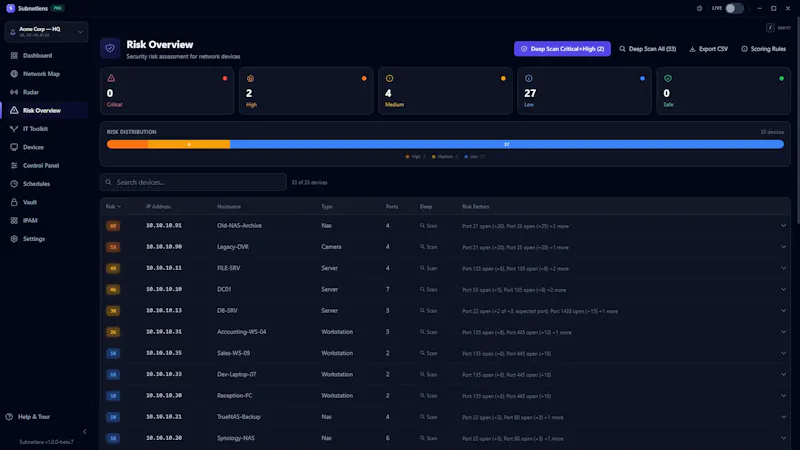Scan the TrueNAS-Backup device
Viewport: 800px width, 450px height.
(429, 417)
